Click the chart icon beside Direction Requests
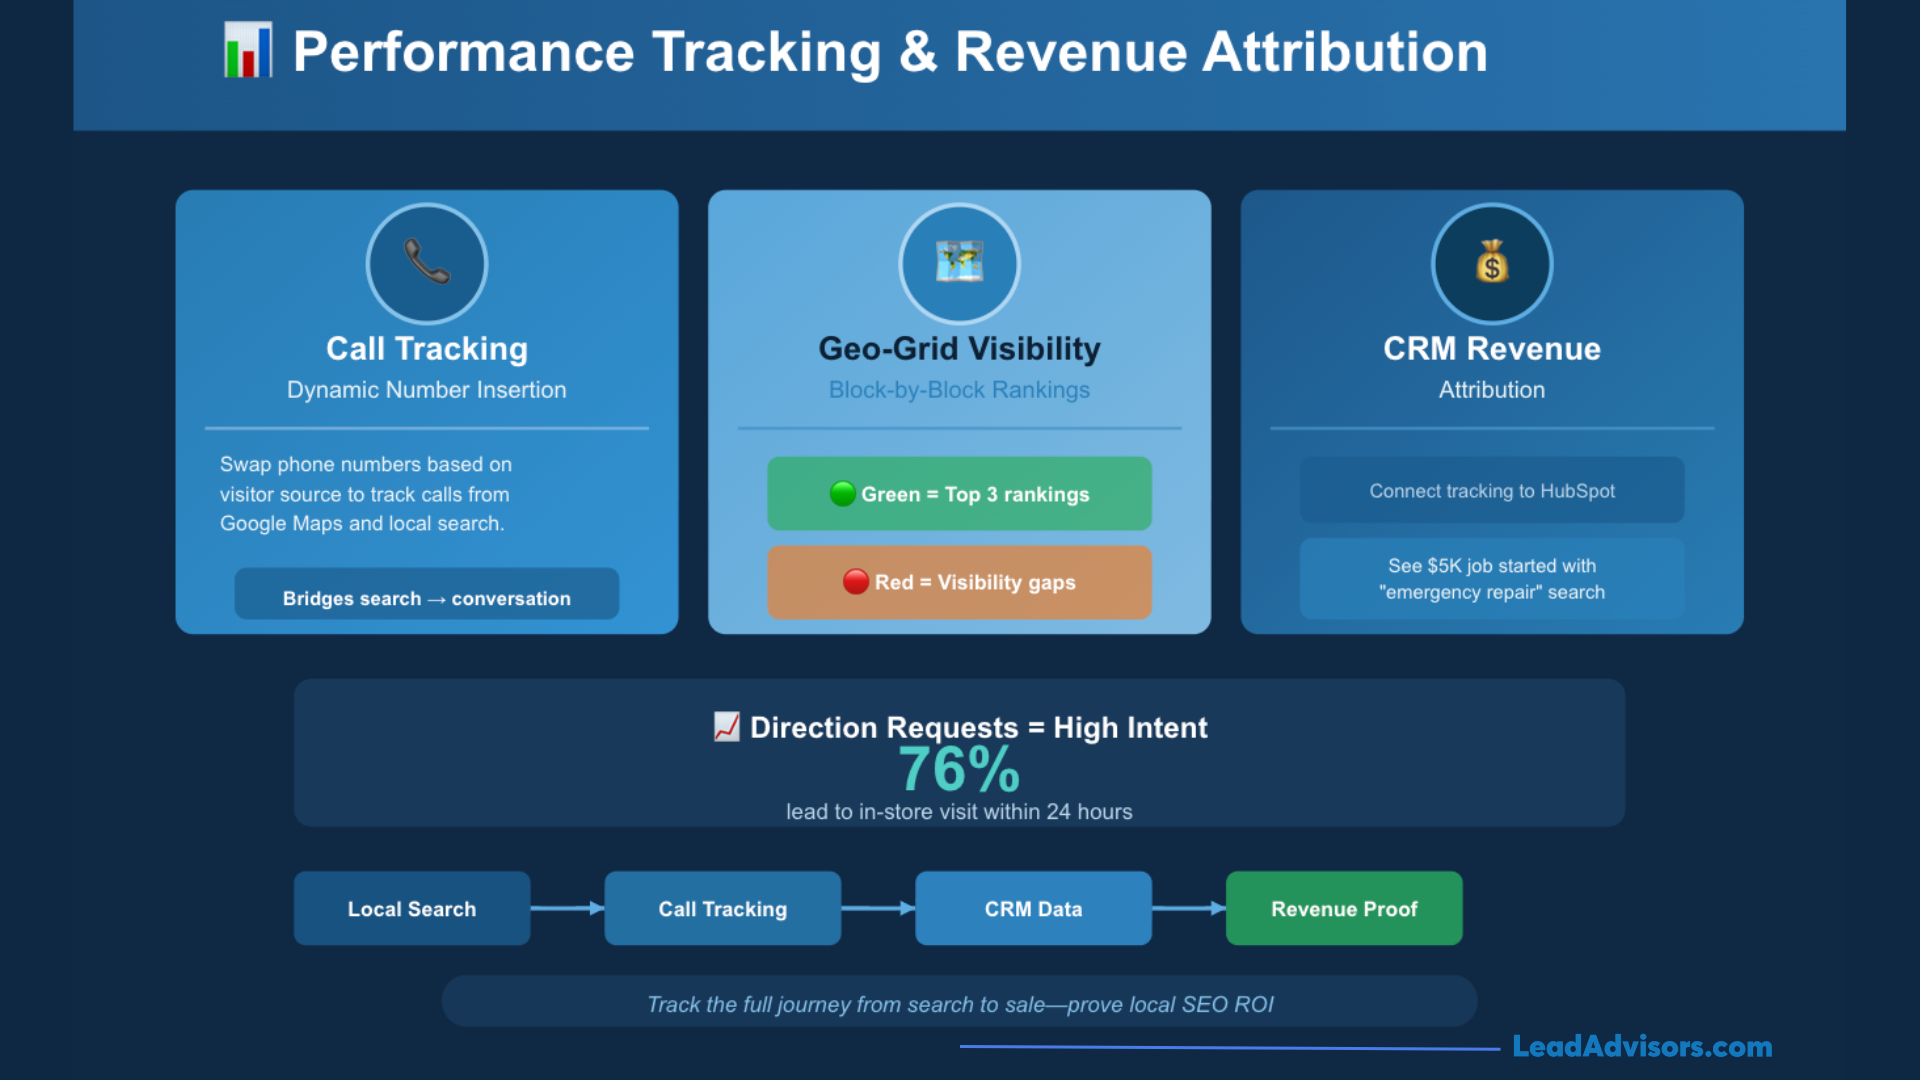The image size is (1920, 1080). [x=726, y=727]
